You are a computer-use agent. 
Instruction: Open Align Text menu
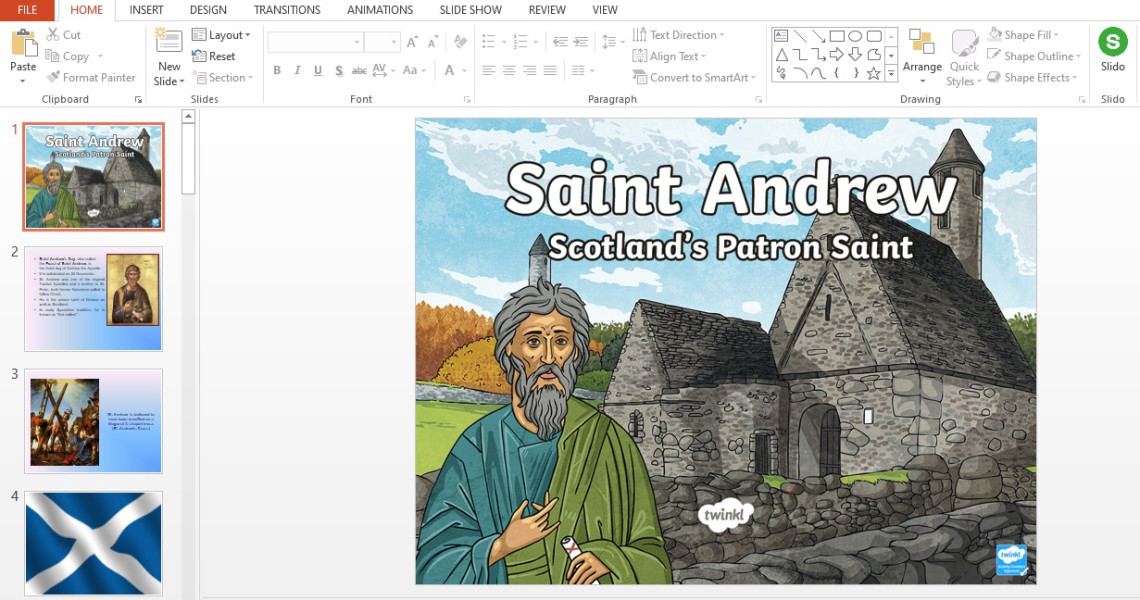(670, 56)
